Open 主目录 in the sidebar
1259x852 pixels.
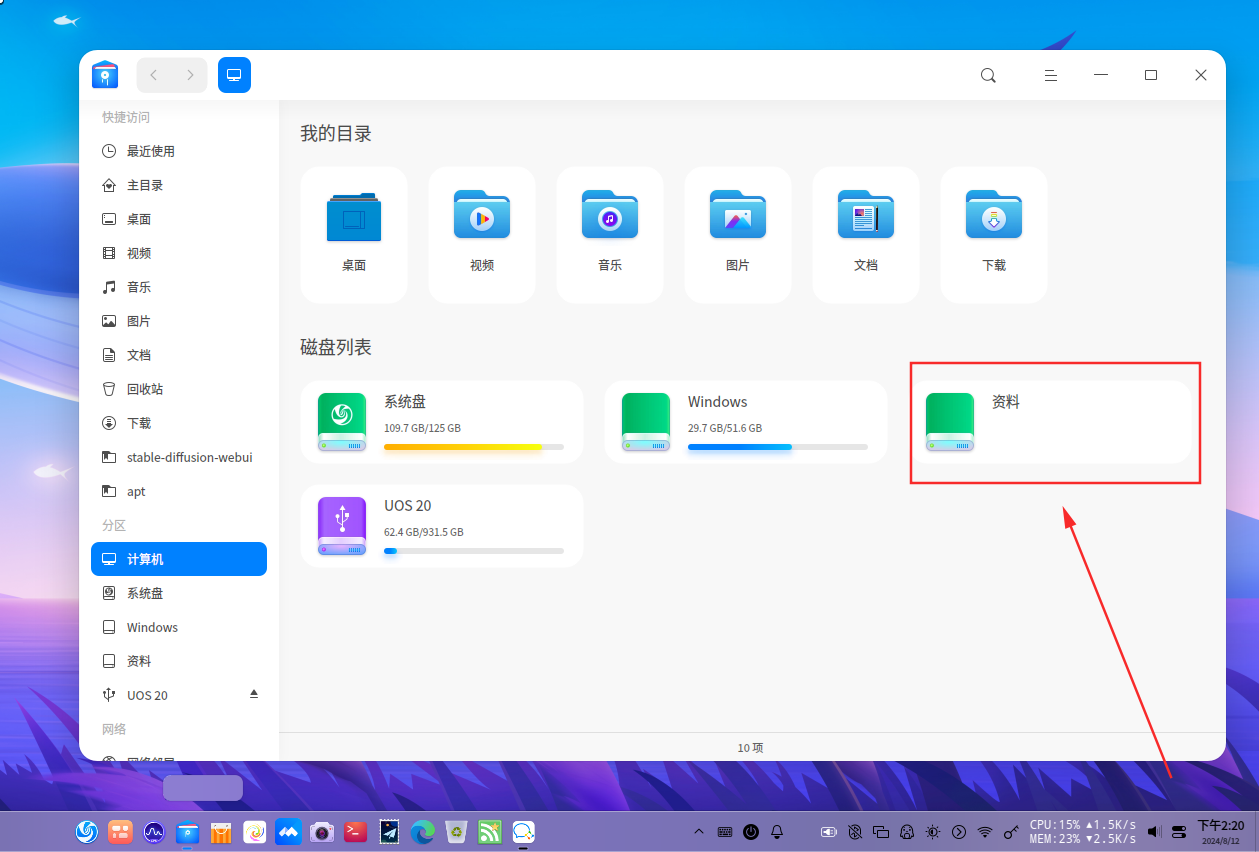pyautogui.click(x=179, y=185)
